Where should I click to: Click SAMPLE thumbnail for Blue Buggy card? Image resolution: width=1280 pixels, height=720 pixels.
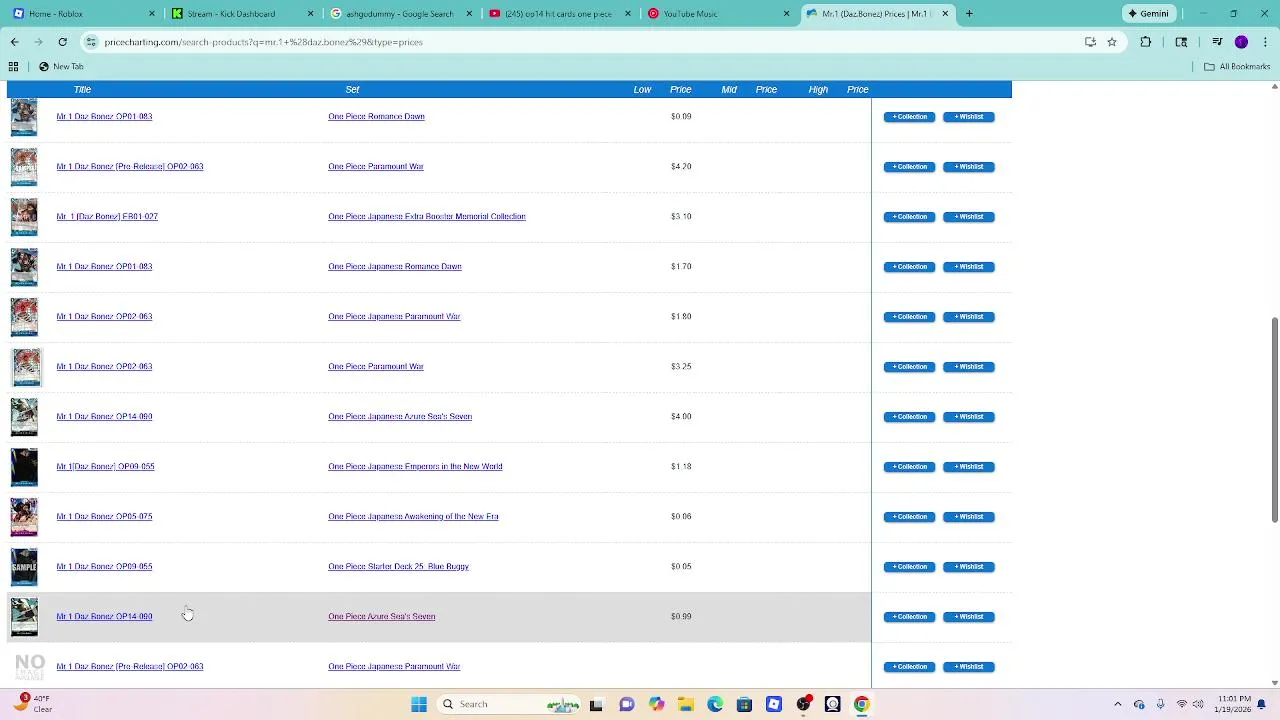coord(24,567)
